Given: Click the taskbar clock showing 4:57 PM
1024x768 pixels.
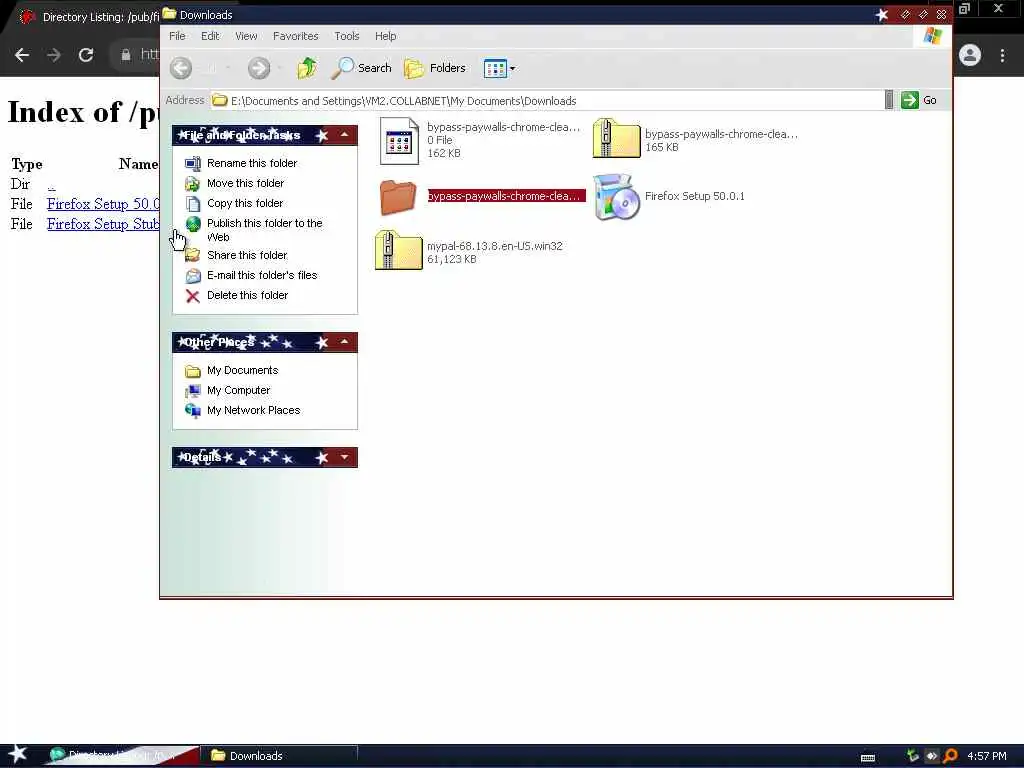Looking at the screenshot, I should pos(987,756).
